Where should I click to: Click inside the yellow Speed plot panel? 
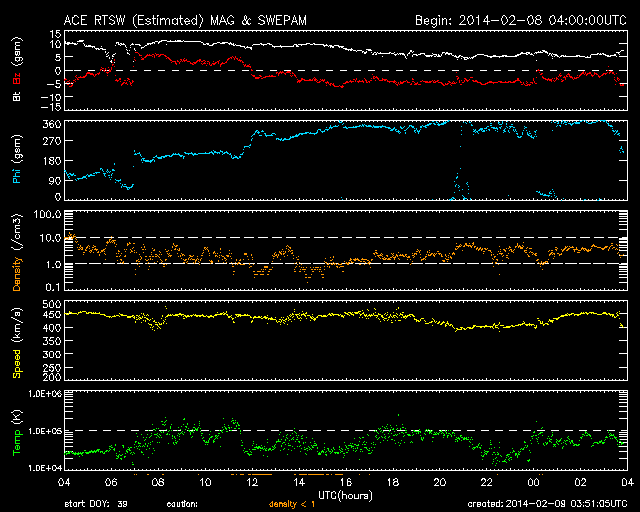[346, 341]
